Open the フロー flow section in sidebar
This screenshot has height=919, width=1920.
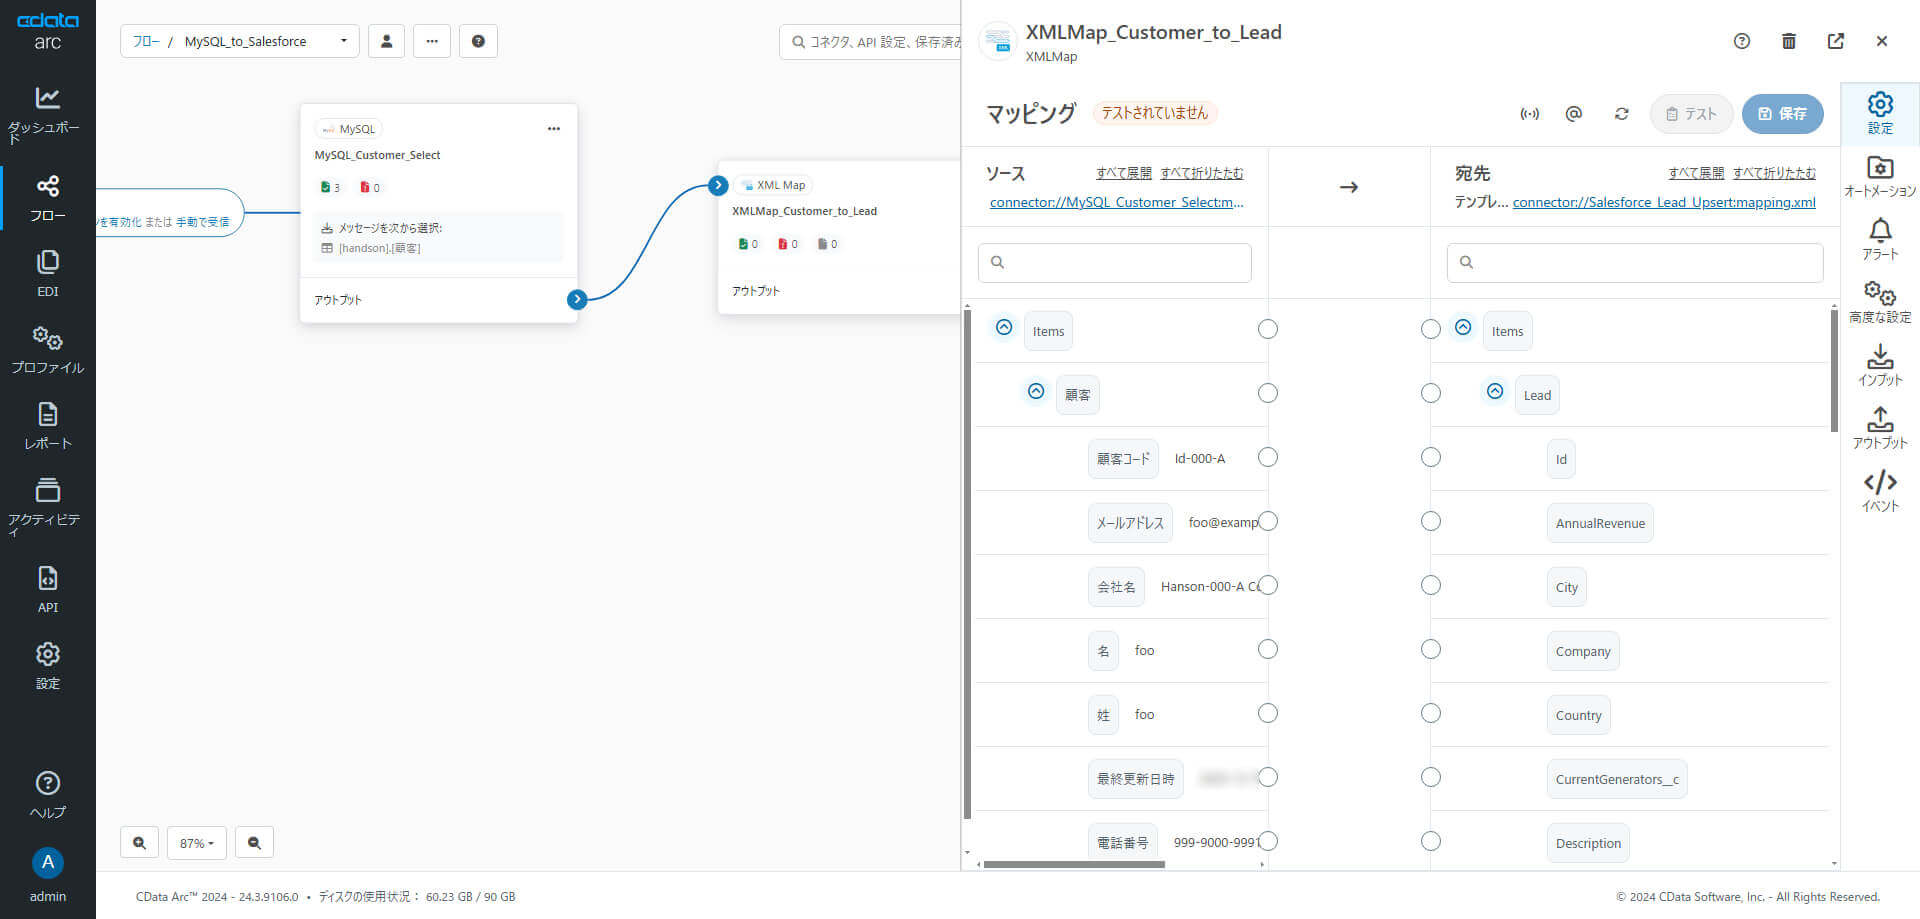coord(47,198)
